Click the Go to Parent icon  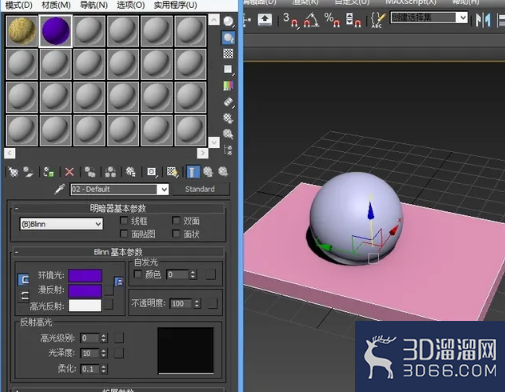click(x=208, y=172)
